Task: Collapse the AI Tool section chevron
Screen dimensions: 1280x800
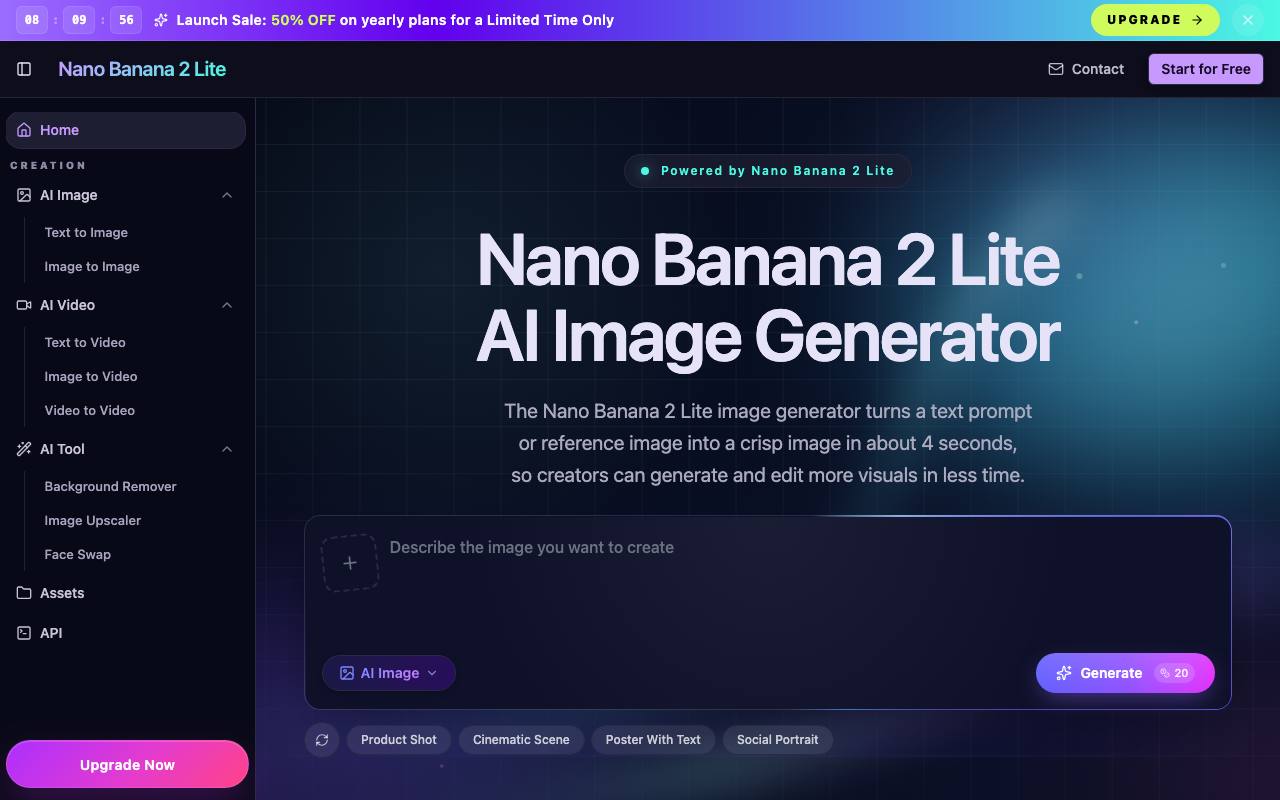Action: tap(227, 449)
